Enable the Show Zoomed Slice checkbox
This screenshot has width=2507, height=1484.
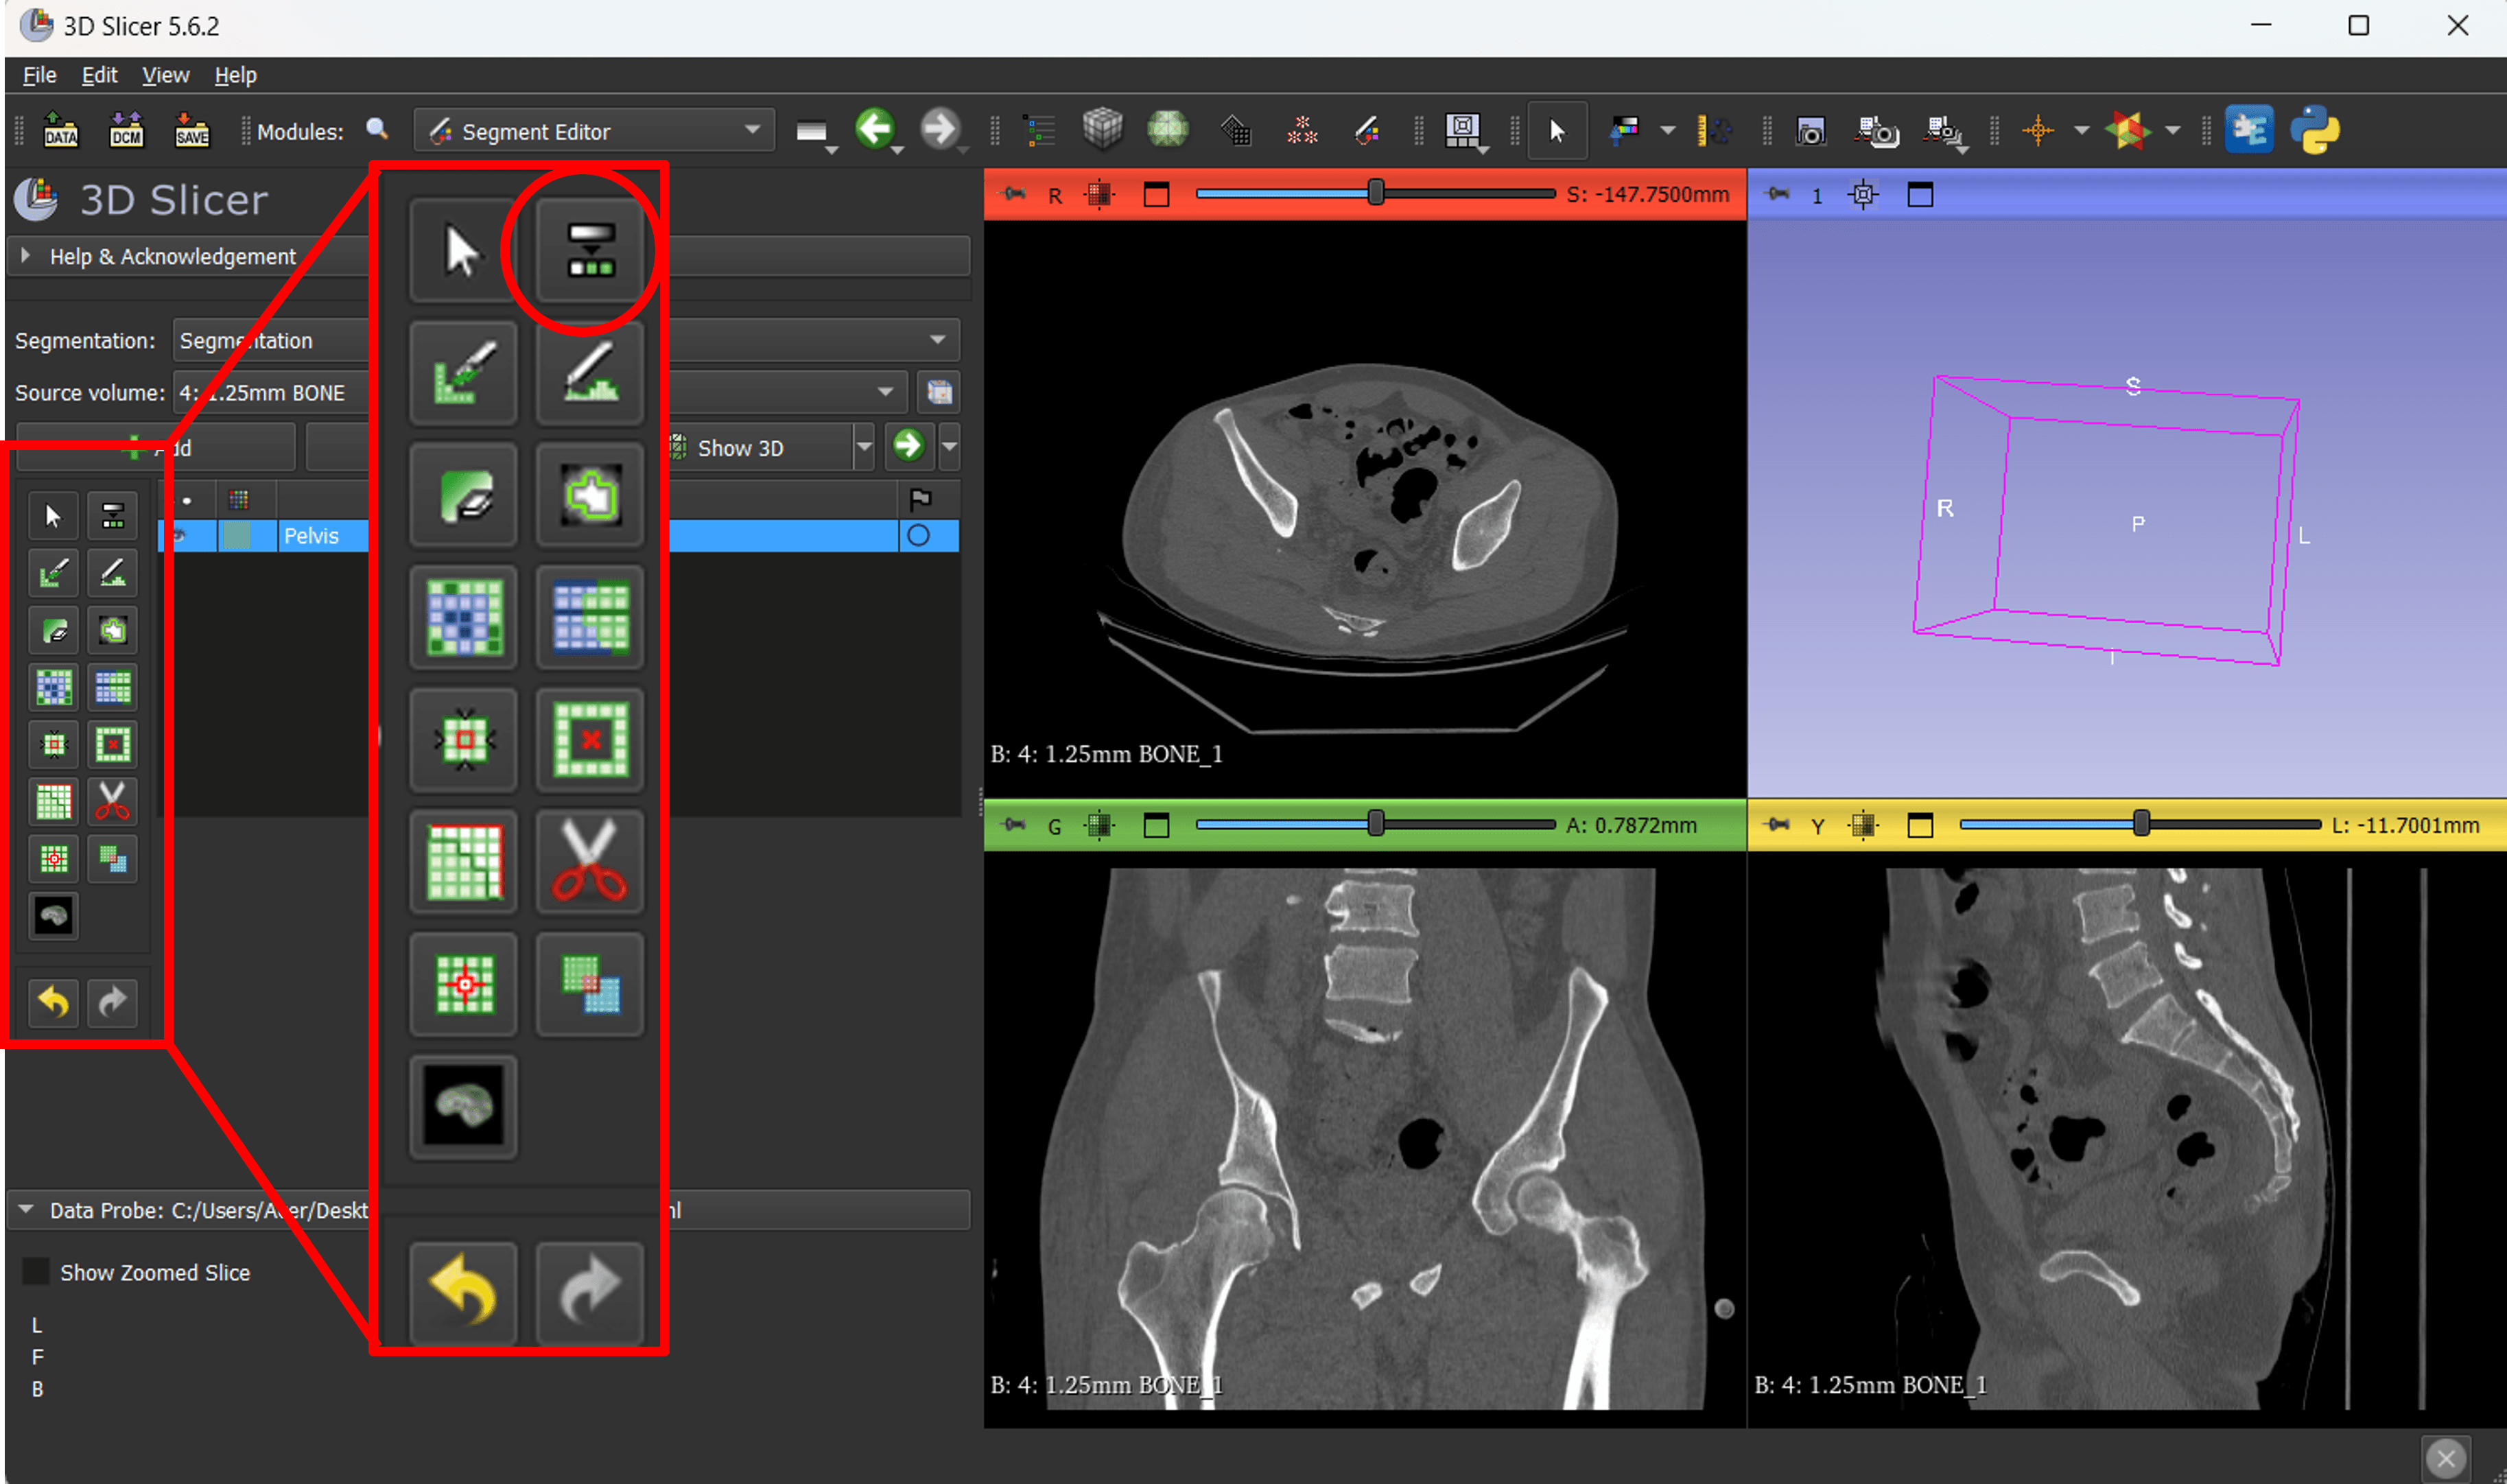35,1272
